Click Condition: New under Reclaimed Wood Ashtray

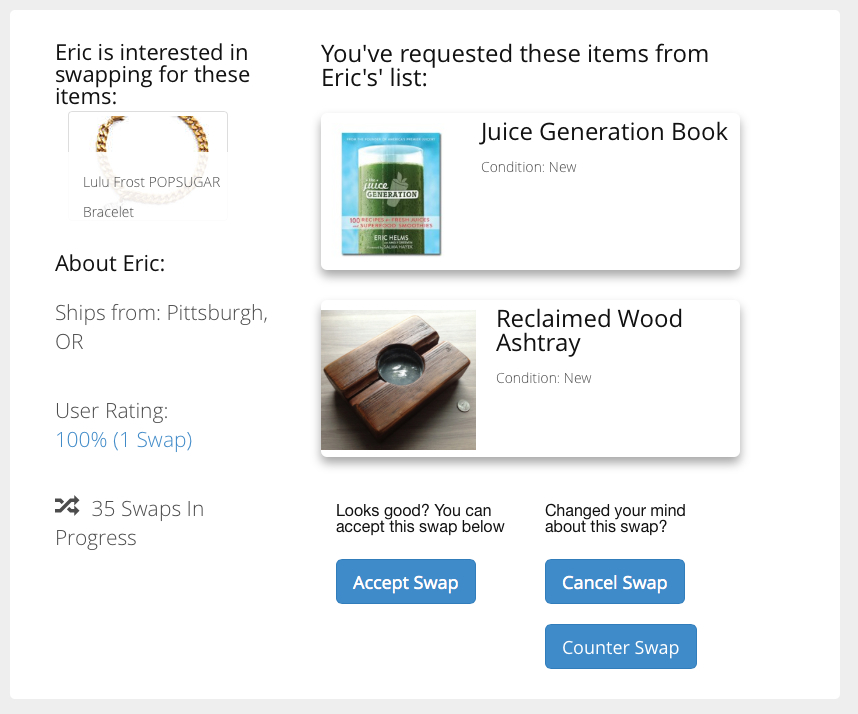[543, 378]
